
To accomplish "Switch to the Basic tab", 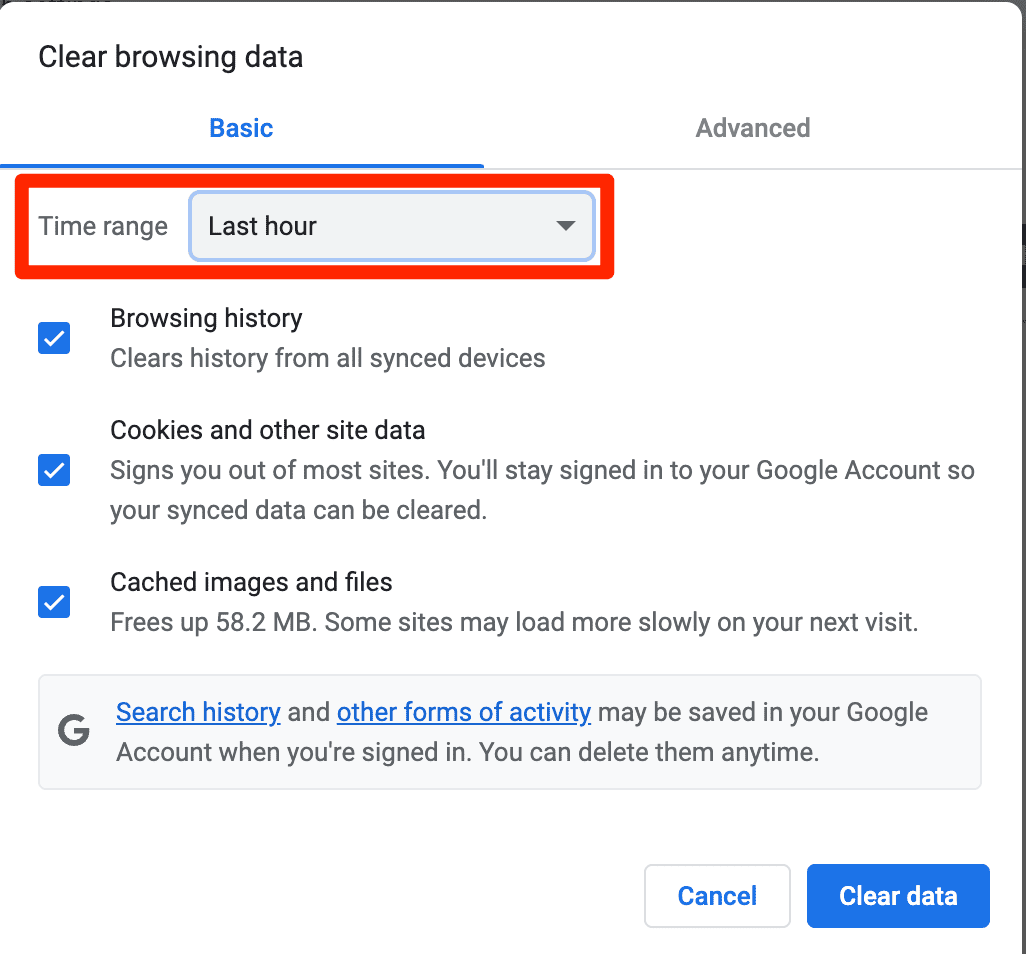I will click(241, 128).
